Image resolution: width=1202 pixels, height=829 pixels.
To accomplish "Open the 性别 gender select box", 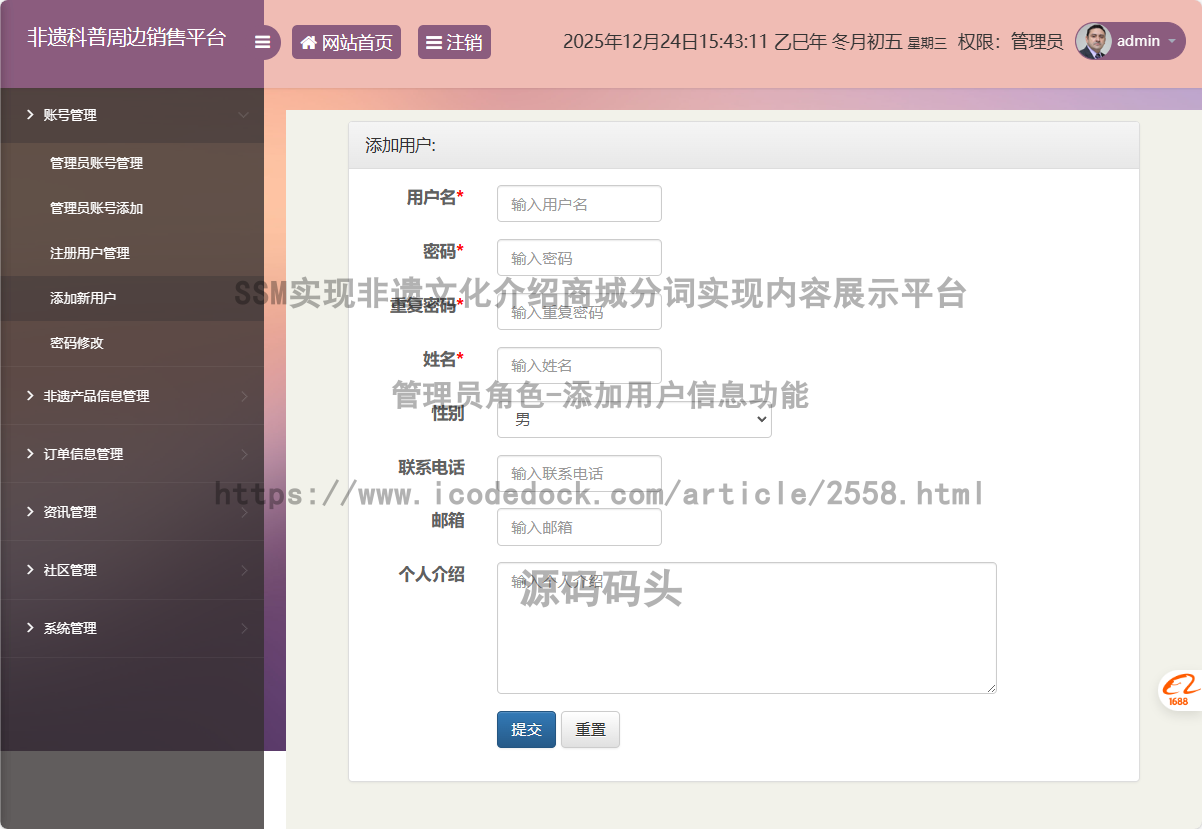I will click(634, 419).
